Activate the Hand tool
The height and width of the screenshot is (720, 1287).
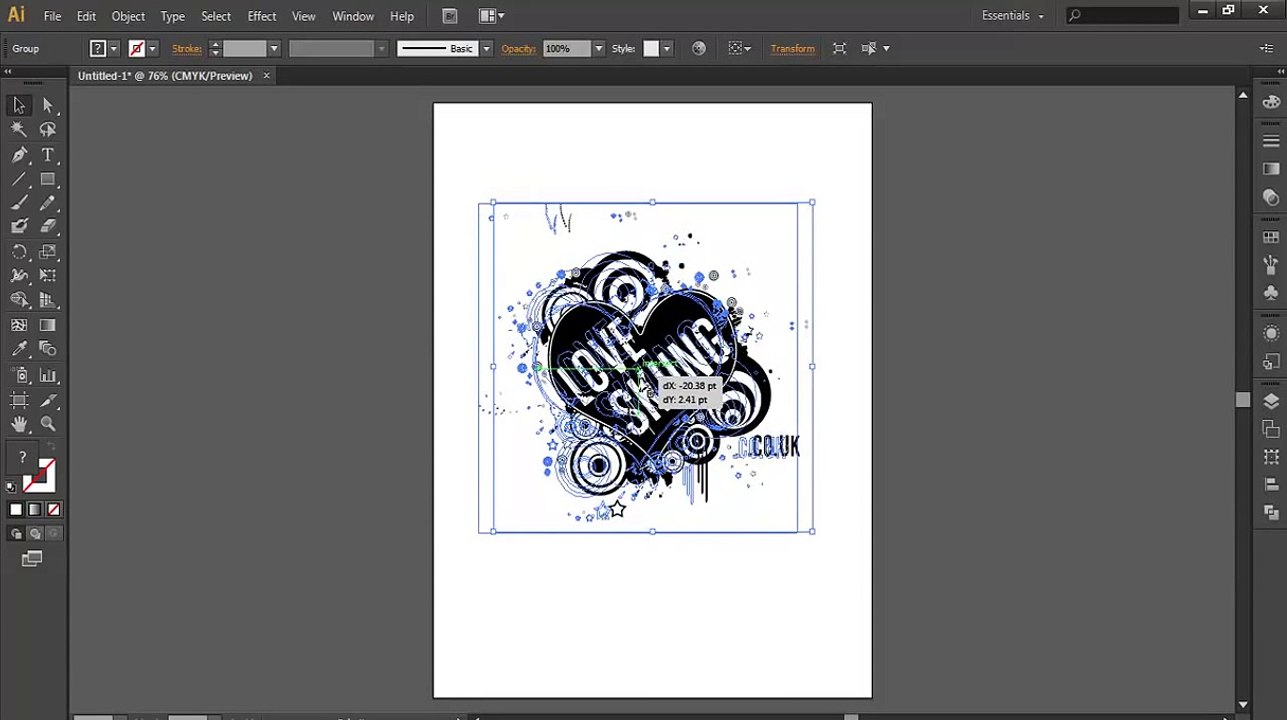(x=19, y=425)
